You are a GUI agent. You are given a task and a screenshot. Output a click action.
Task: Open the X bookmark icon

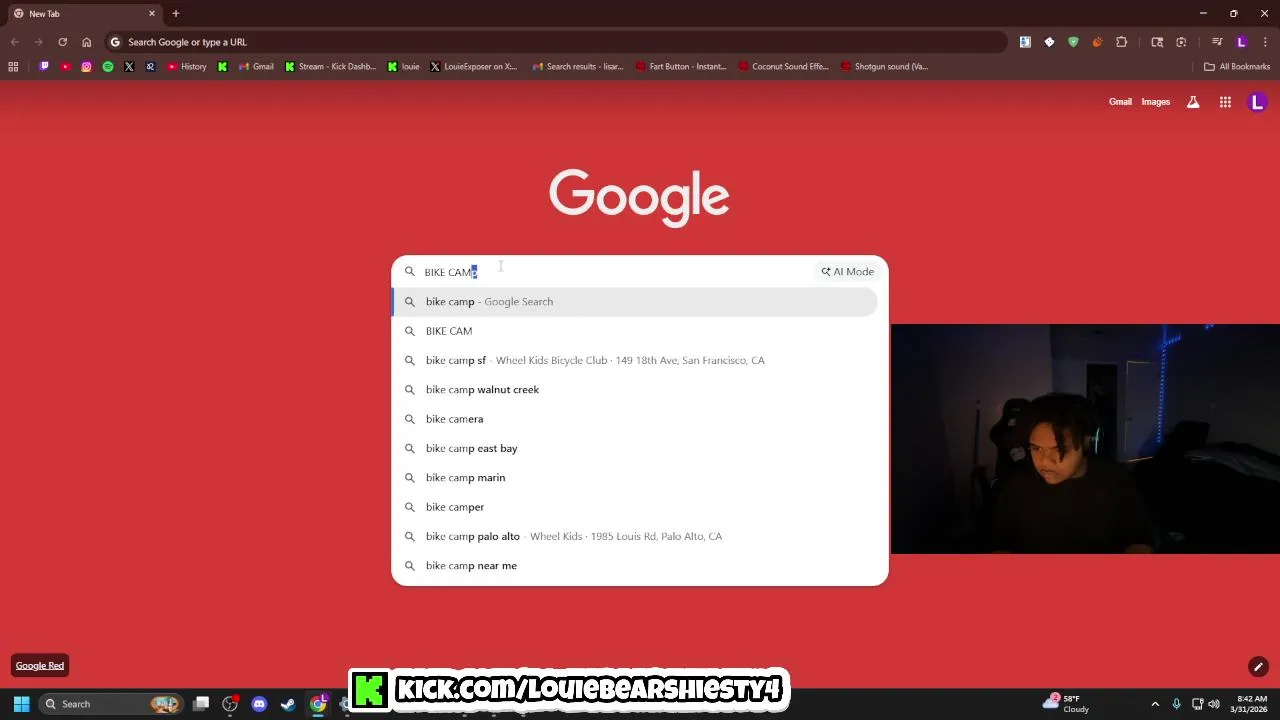pyautogui.click(x=129, y=67)
